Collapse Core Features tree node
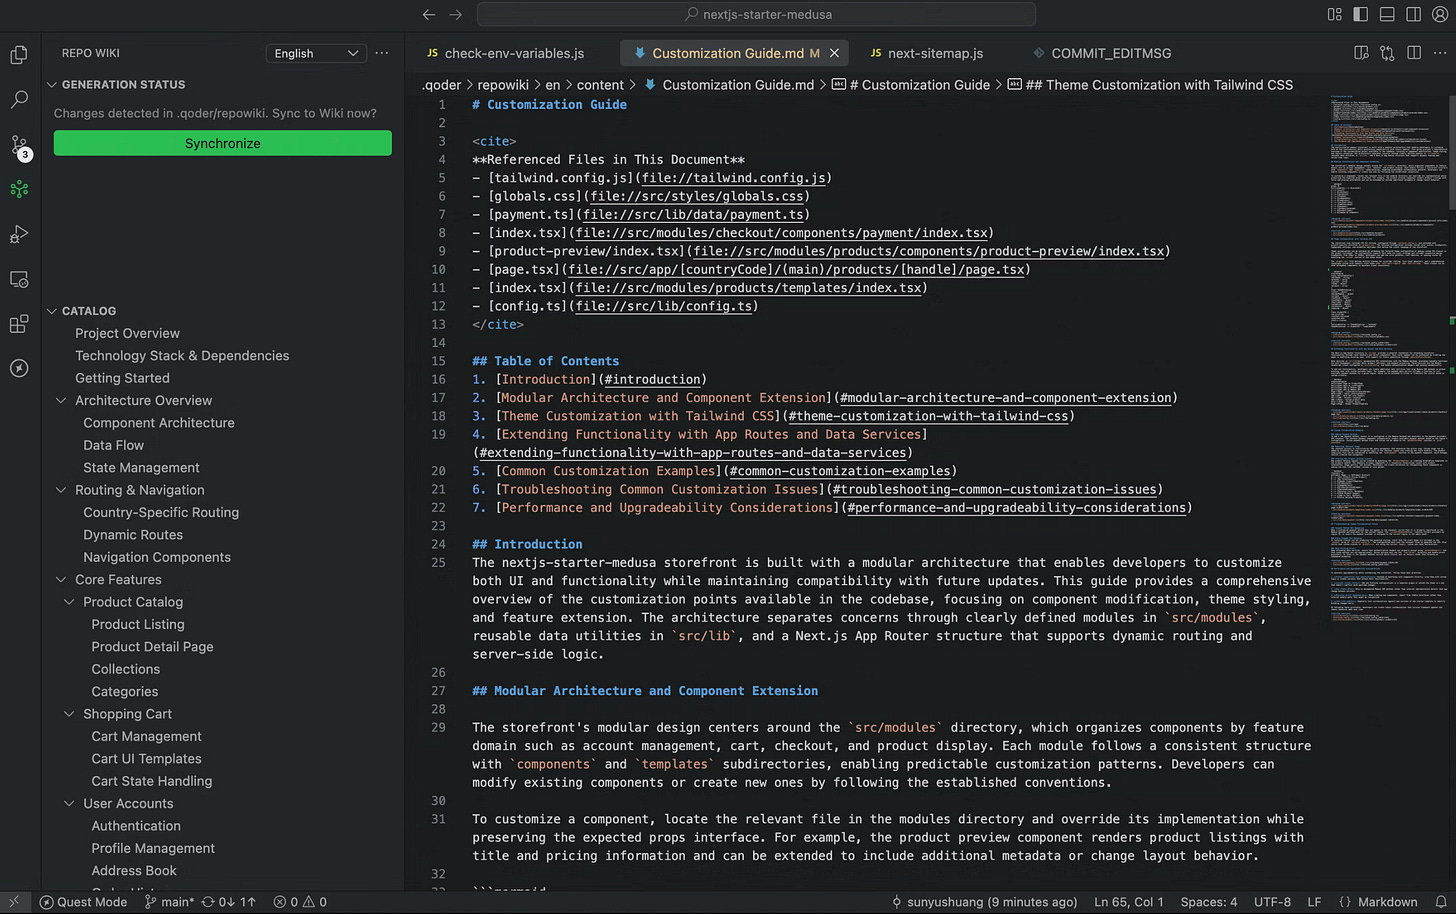This screenshot has width=1456, height=914. pos(61,579)
